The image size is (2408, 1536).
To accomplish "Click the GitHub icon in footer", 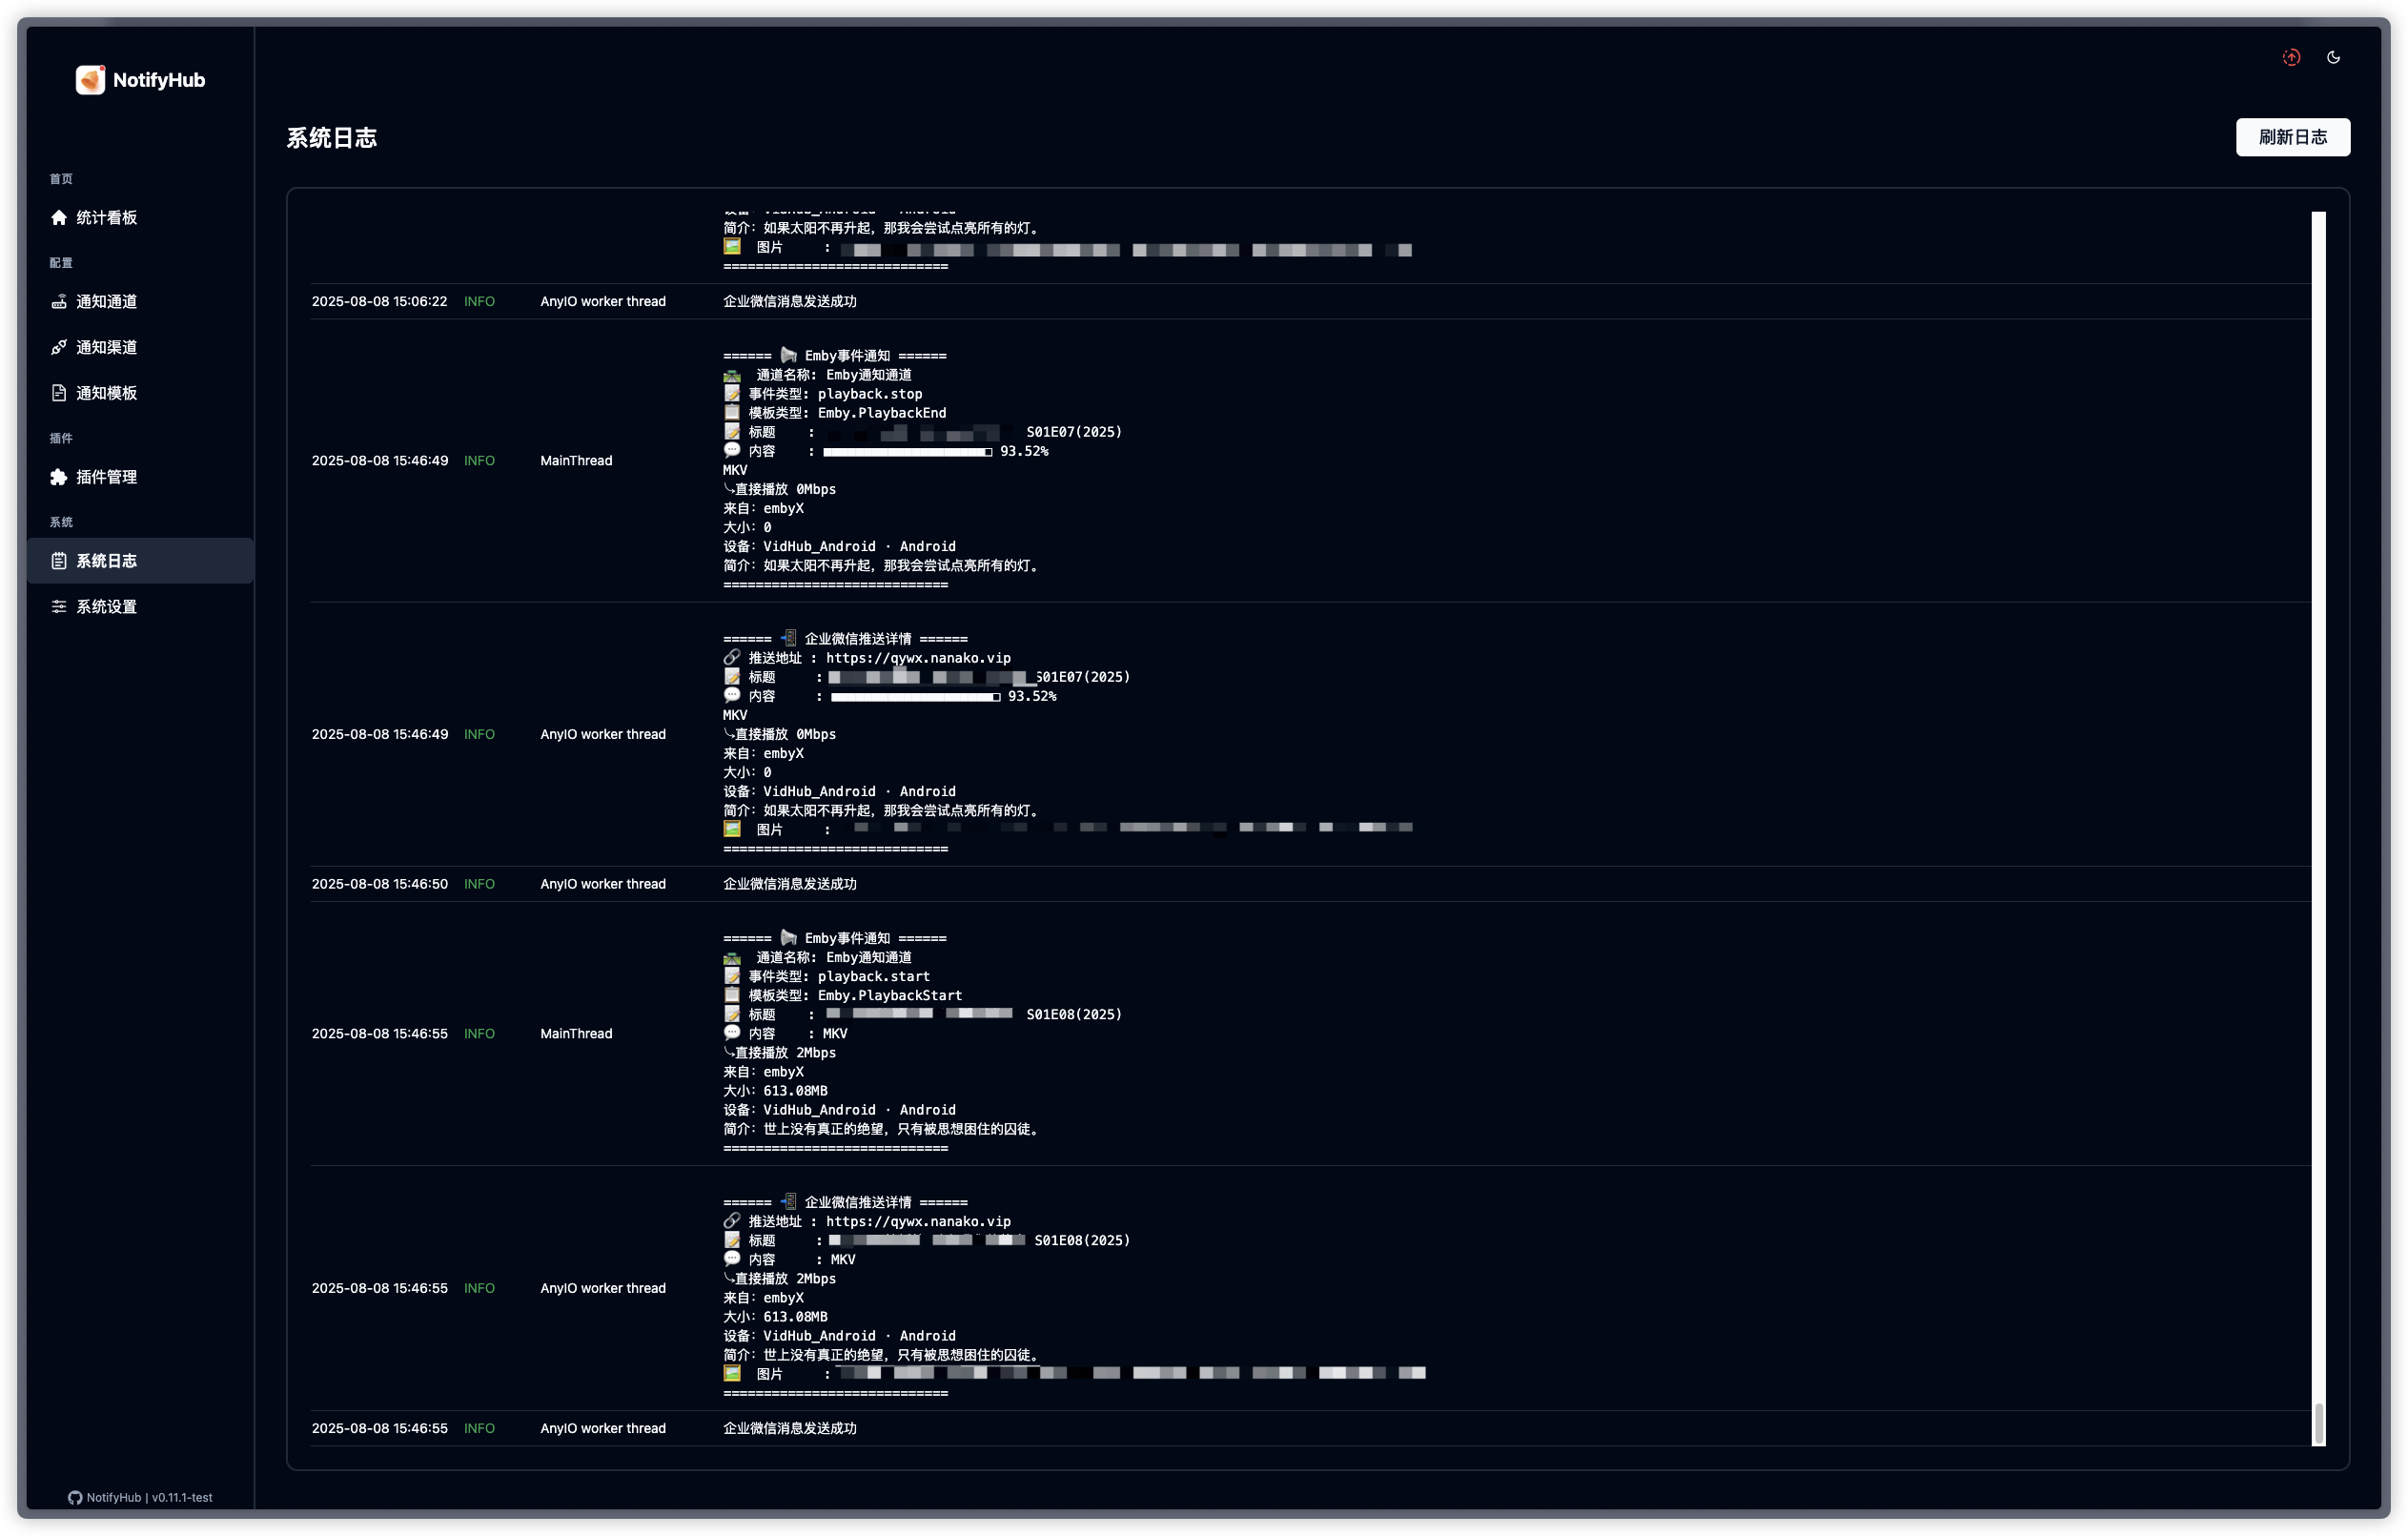I will click(x=75, y=1497).
